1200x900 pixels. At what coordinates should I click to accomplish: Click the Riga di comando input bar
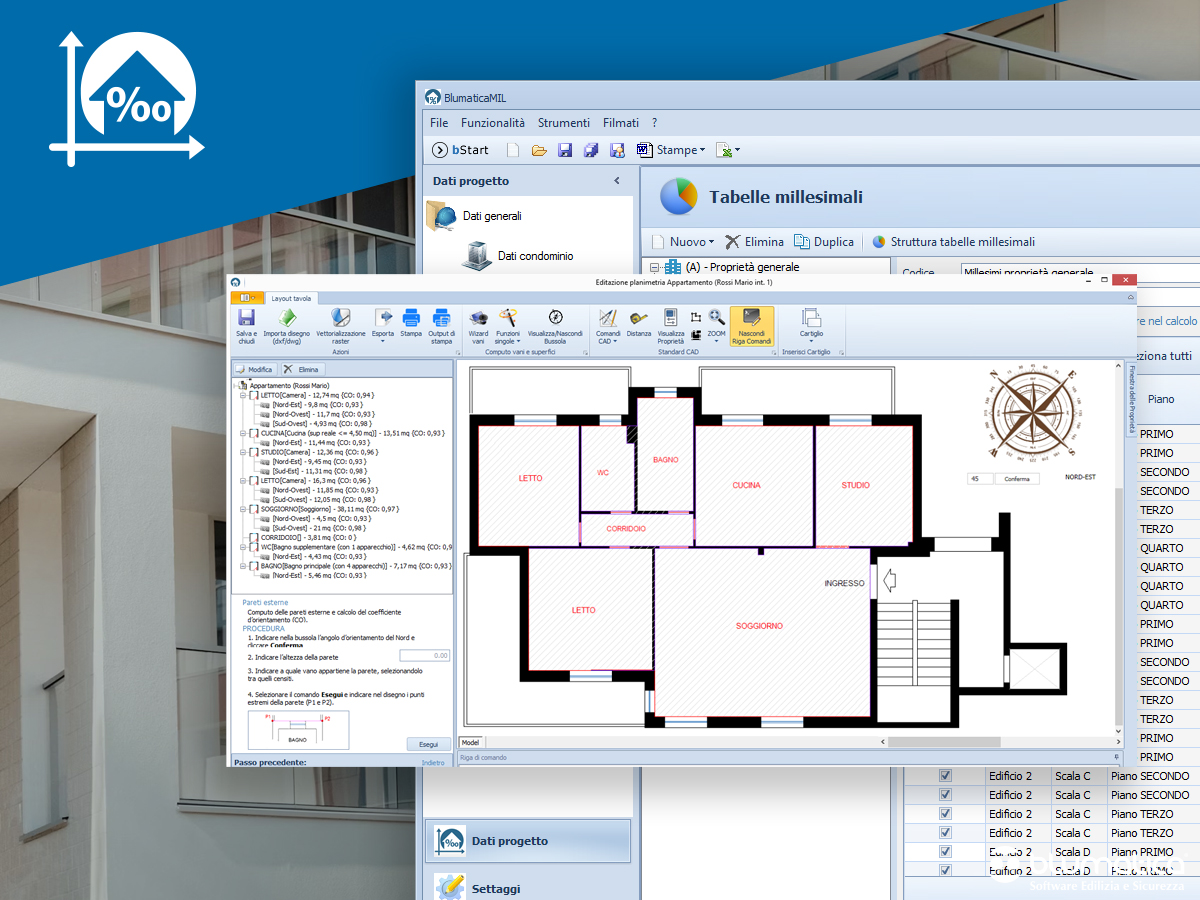coord(790,758)
